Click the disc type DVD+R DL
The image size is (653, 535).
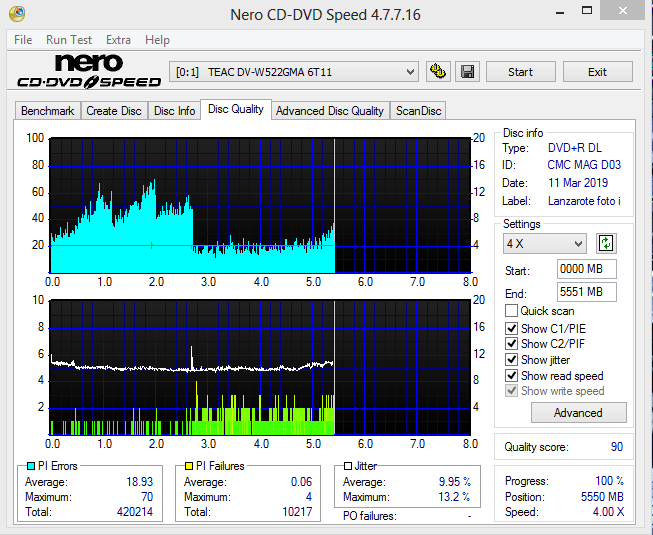pos(575,148)
